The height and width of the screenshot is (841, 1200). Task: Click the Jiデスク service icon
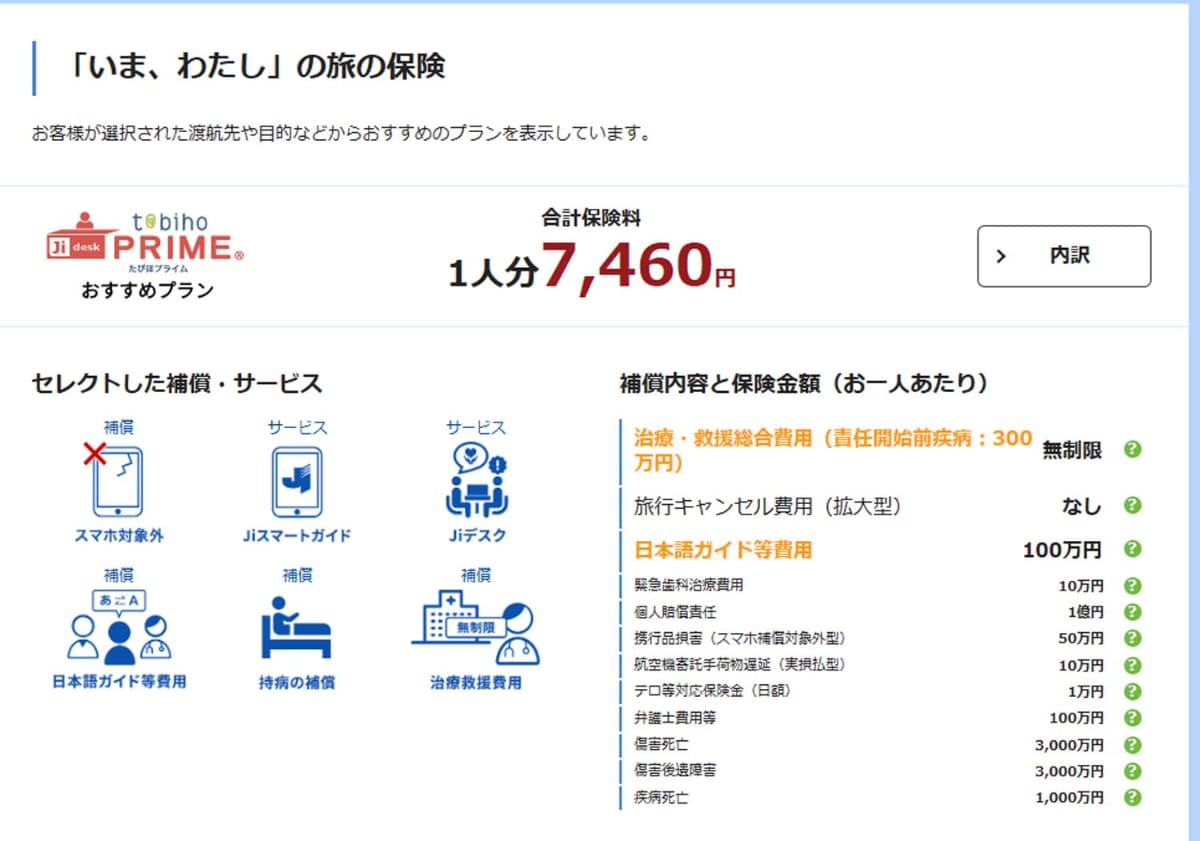476,480
